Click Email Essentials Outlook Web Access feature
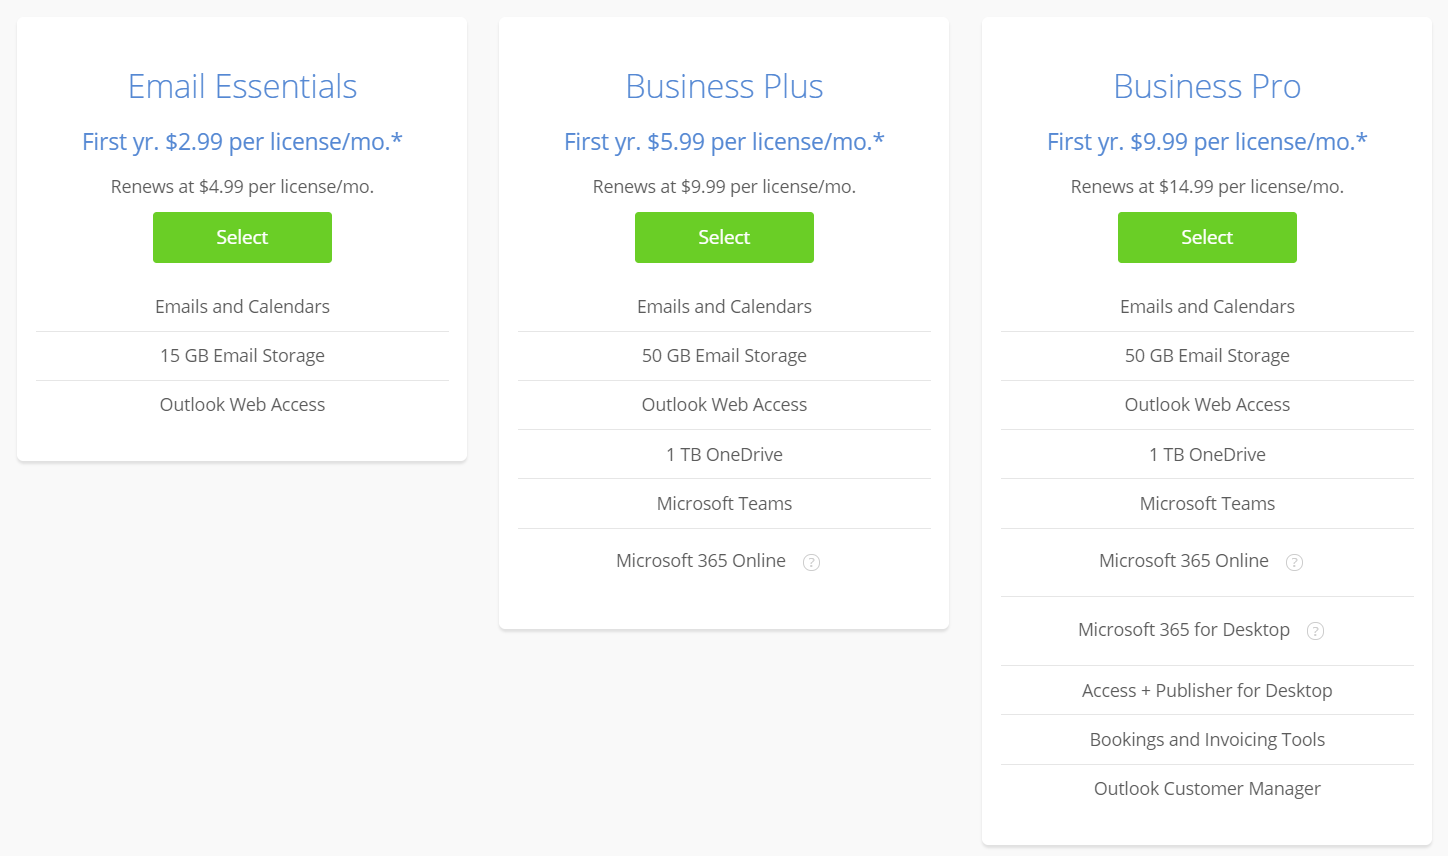 tap(242, 405)
